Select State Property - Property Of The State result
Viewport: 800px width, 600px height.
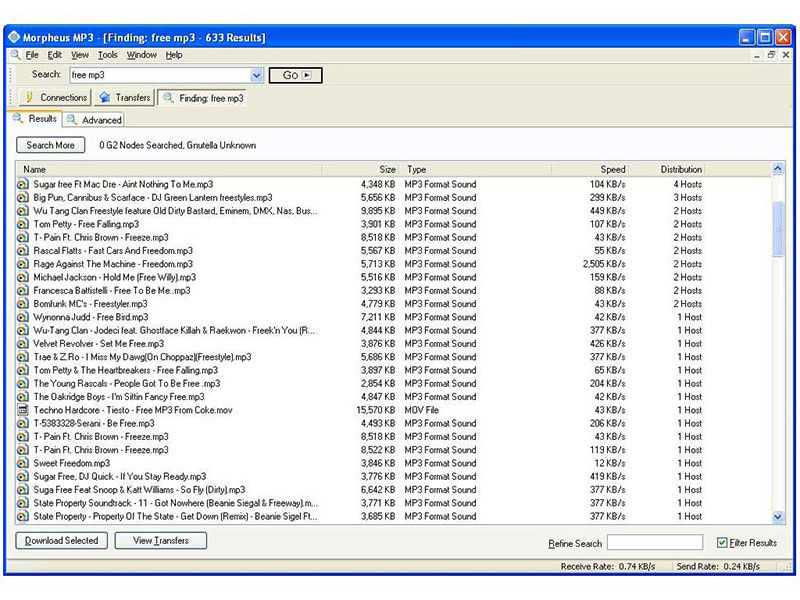pyautogui.click(x=175, y=516)
